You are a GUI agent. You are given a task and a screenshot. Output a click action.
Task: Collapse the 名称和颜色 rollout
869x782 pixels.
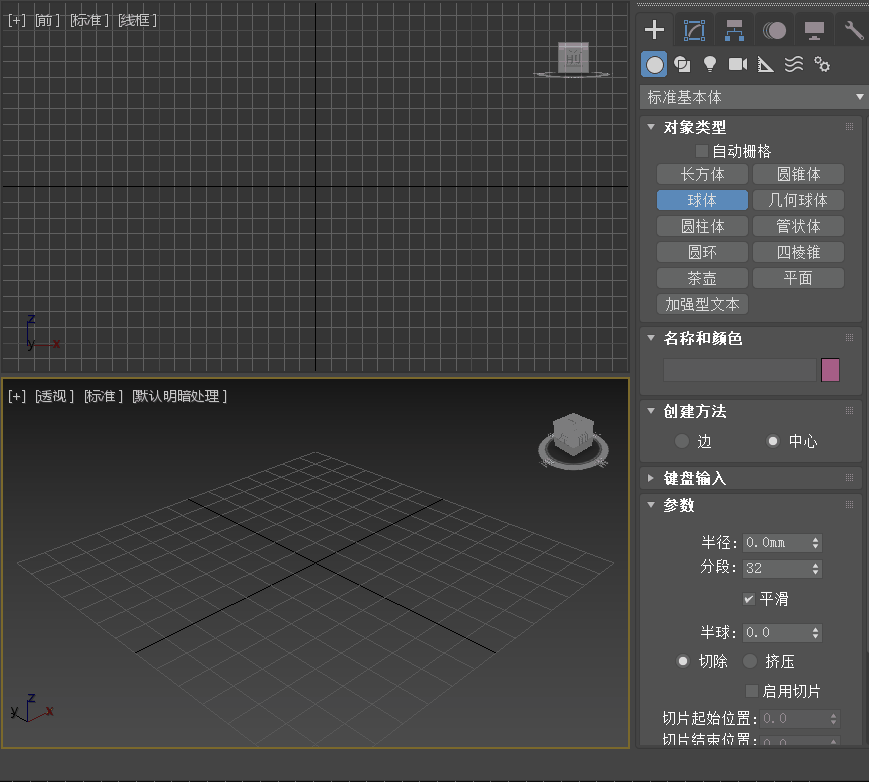click(651, 338)
